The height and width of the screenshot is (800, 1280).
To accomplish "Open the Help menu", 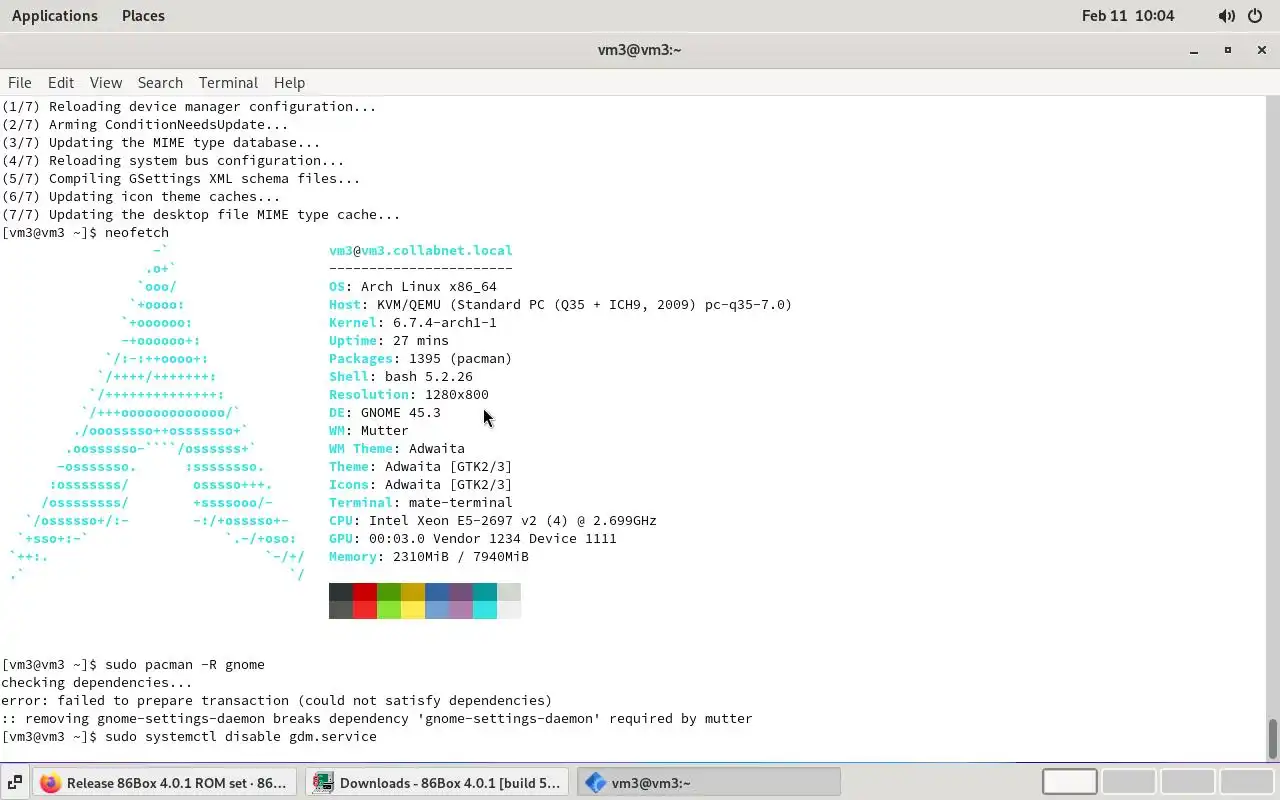I will (x=289, y=83).
